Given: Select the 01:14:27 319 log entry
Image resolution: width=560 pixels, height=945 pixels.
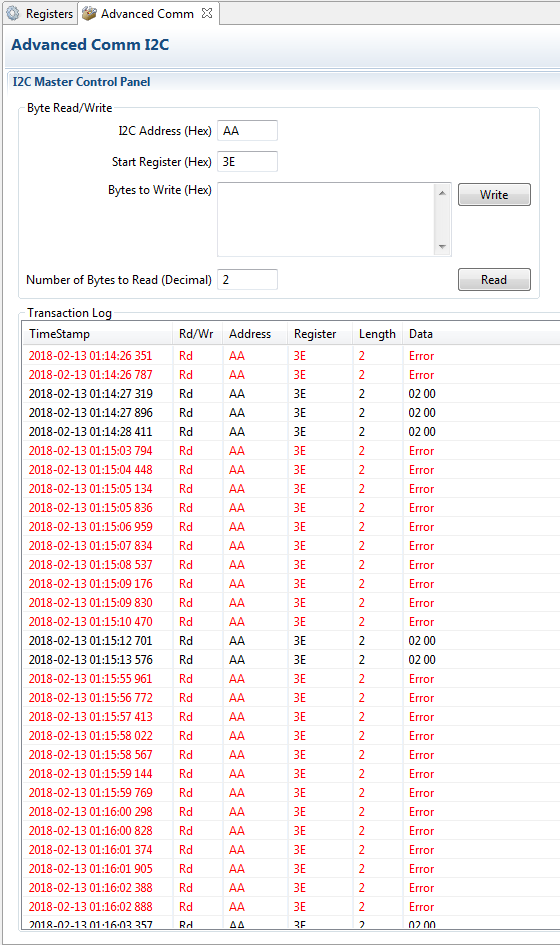Looking at the screenshot, I should pos(291,394).
